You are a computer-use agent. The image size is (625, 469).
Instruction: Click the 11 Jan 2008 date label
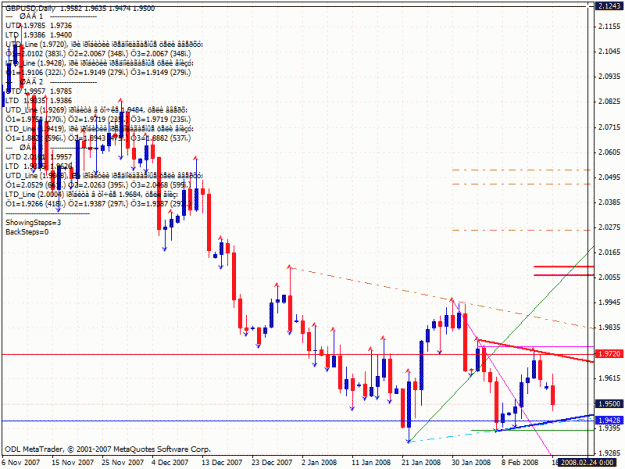pos(371,462)
